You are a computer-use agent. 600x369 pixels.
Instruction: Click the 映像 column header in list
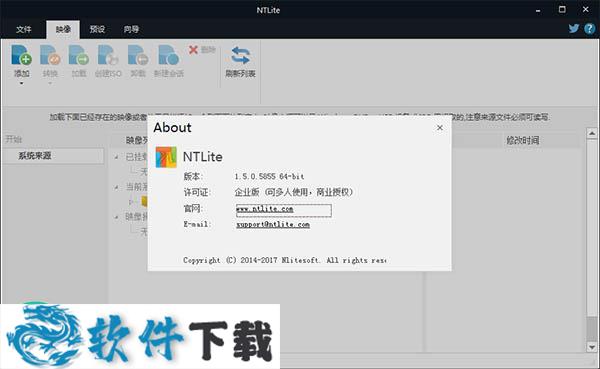[136, 140]
